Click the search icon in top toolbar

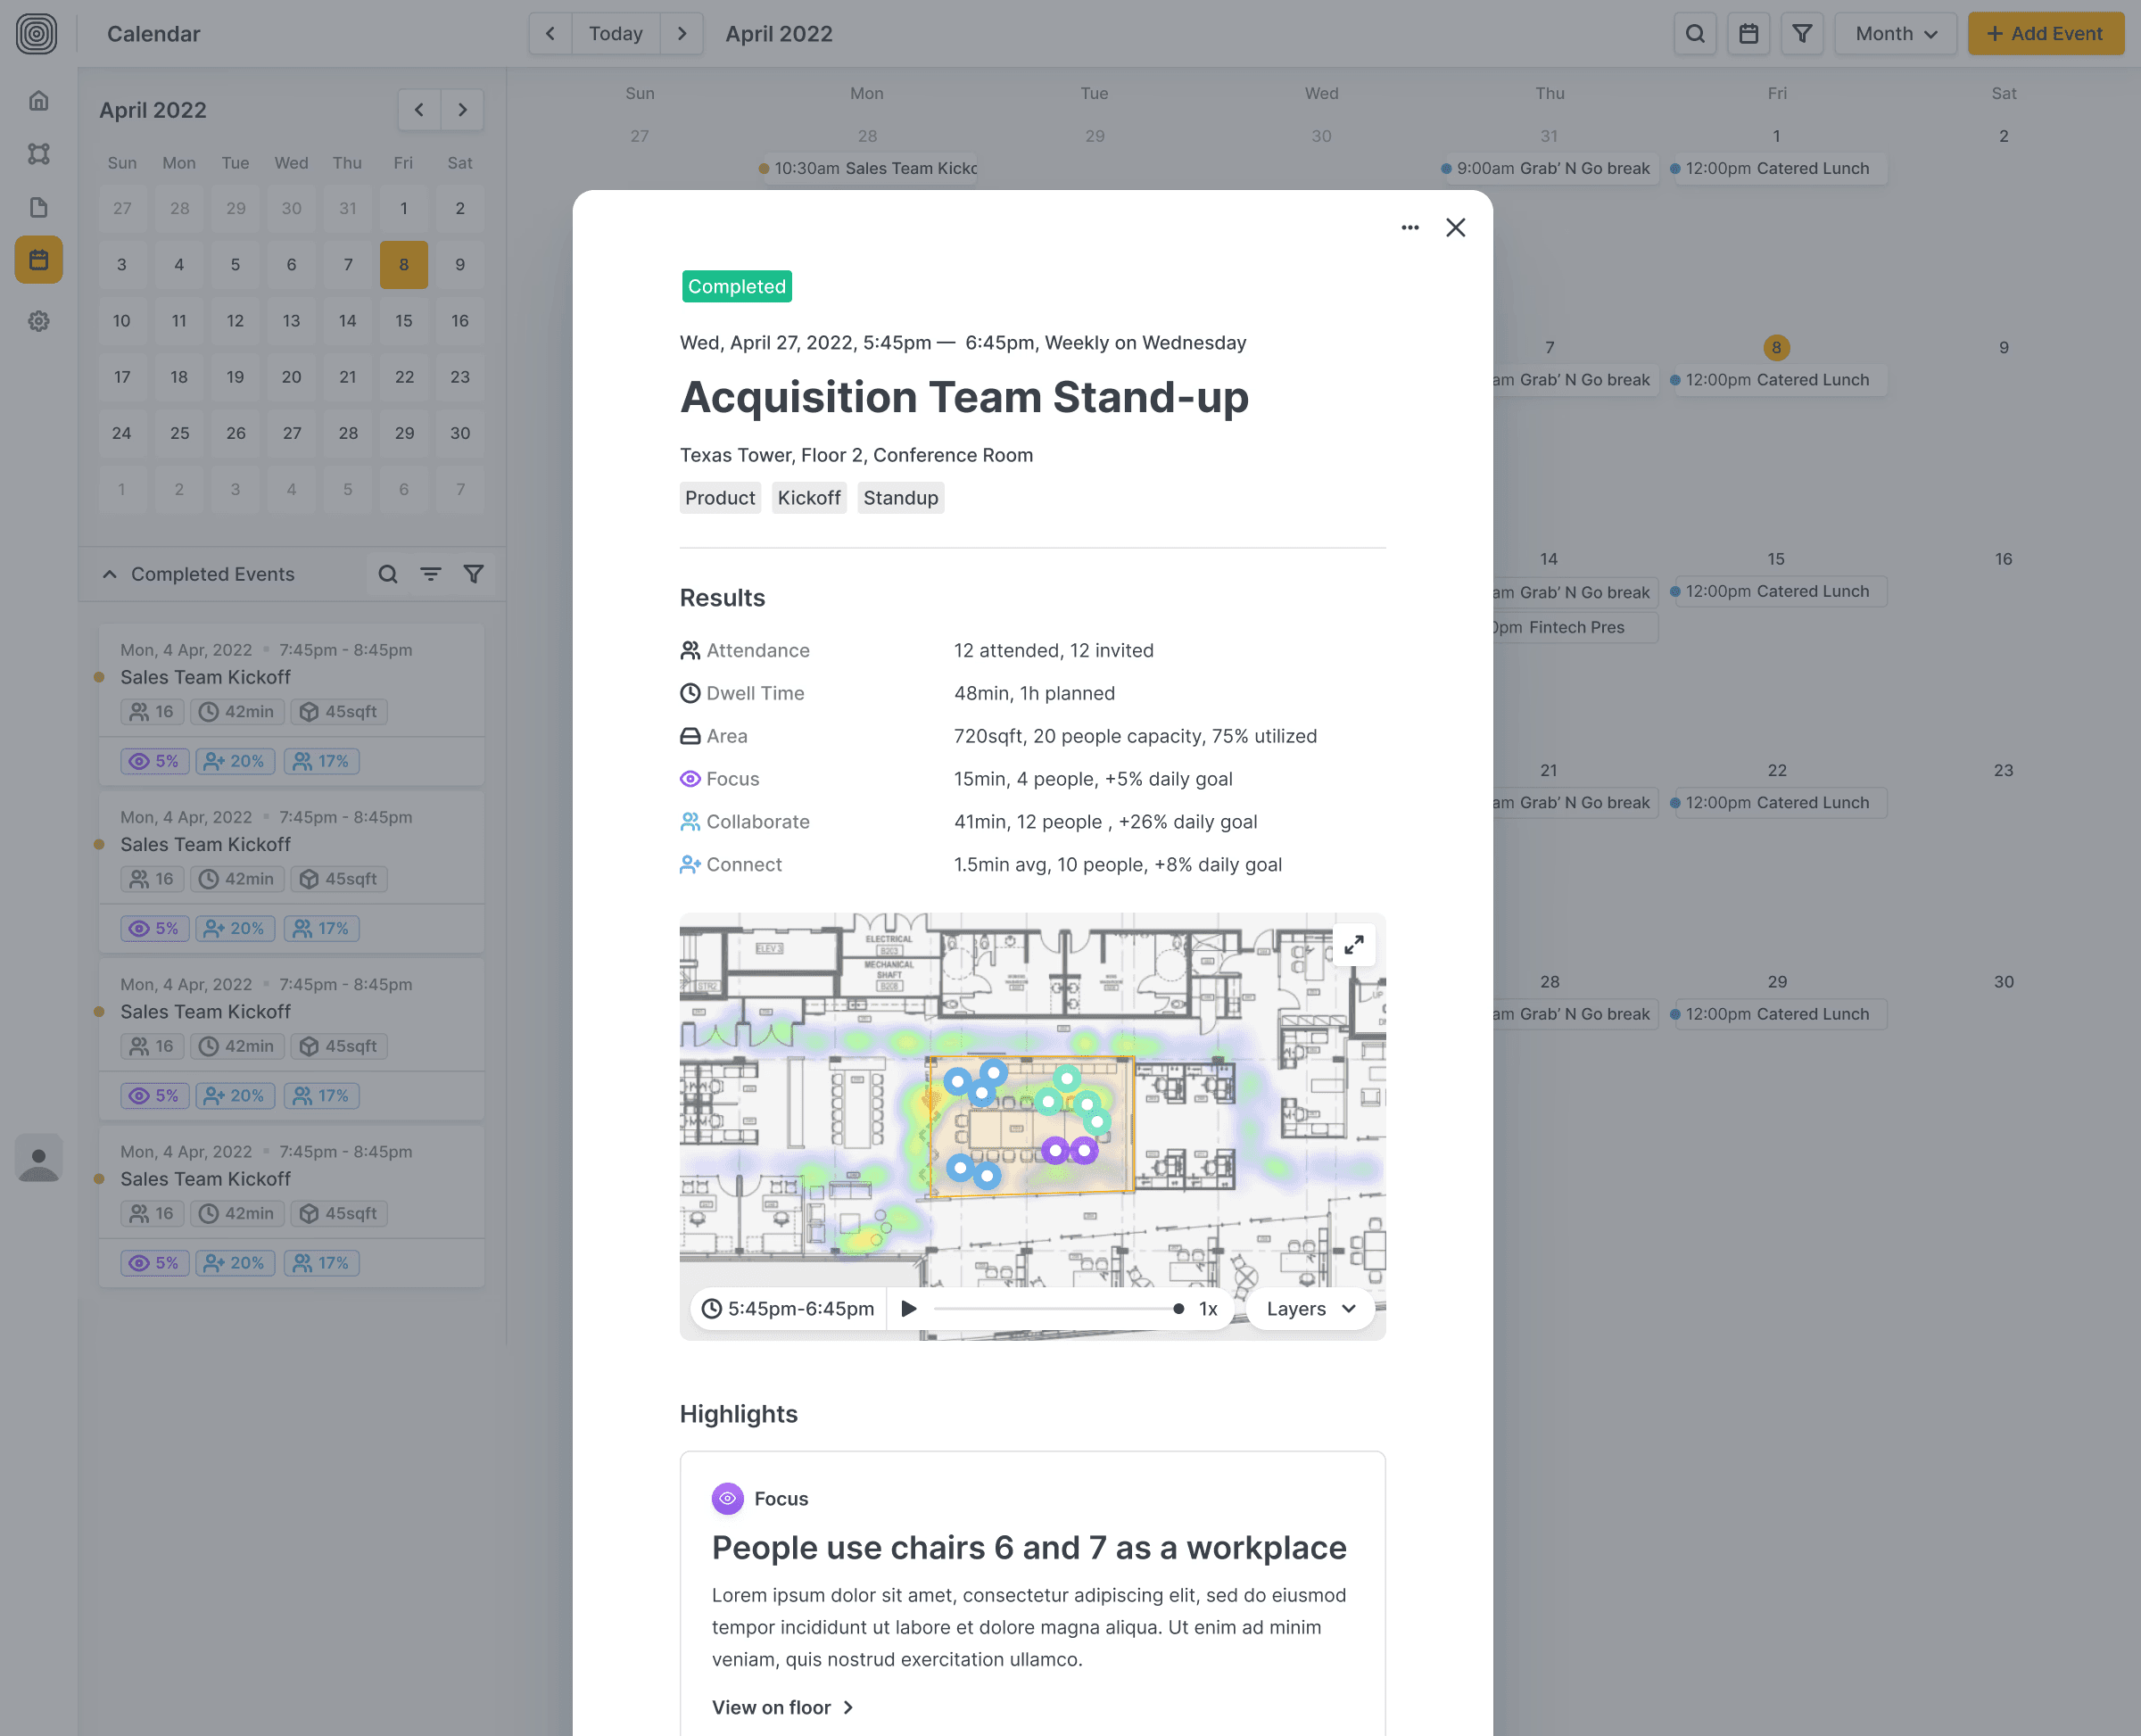click(1695, 33)
